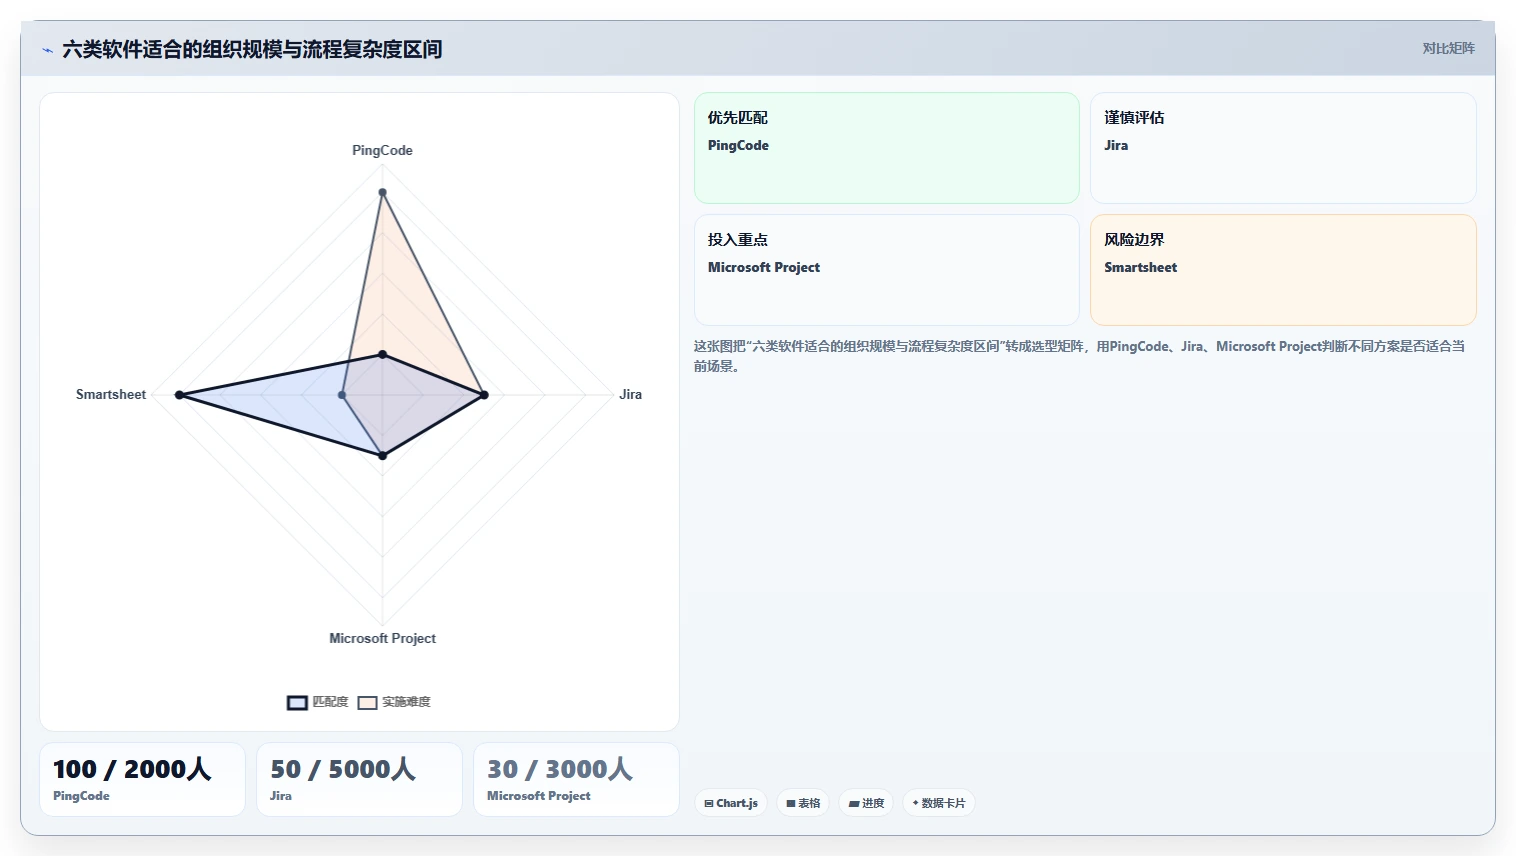
Task: Open the 风险边界 Smartsheet card
Action: (x=1283, y=270)
